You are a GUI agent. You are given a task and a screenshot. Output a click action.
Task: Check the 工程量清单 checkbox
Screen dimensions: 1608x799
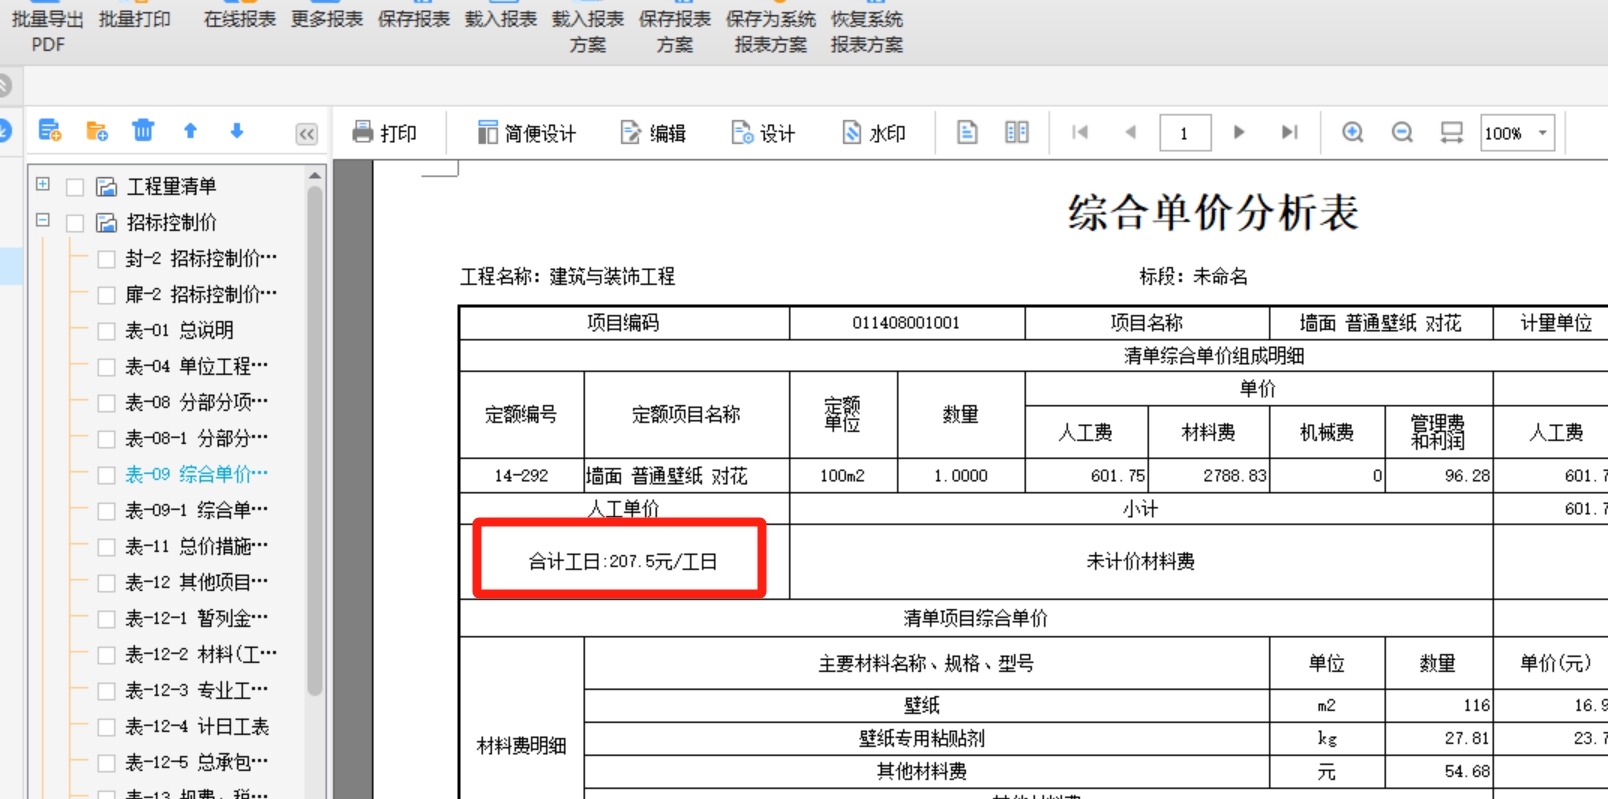point(75,187)
